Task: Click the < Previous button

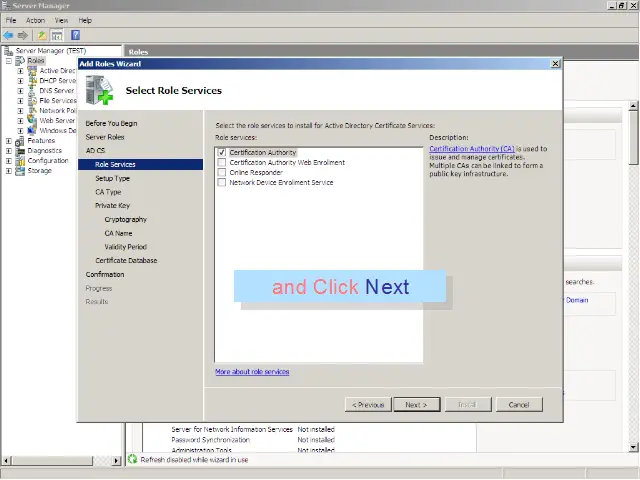Action: (x=368, y=404)
